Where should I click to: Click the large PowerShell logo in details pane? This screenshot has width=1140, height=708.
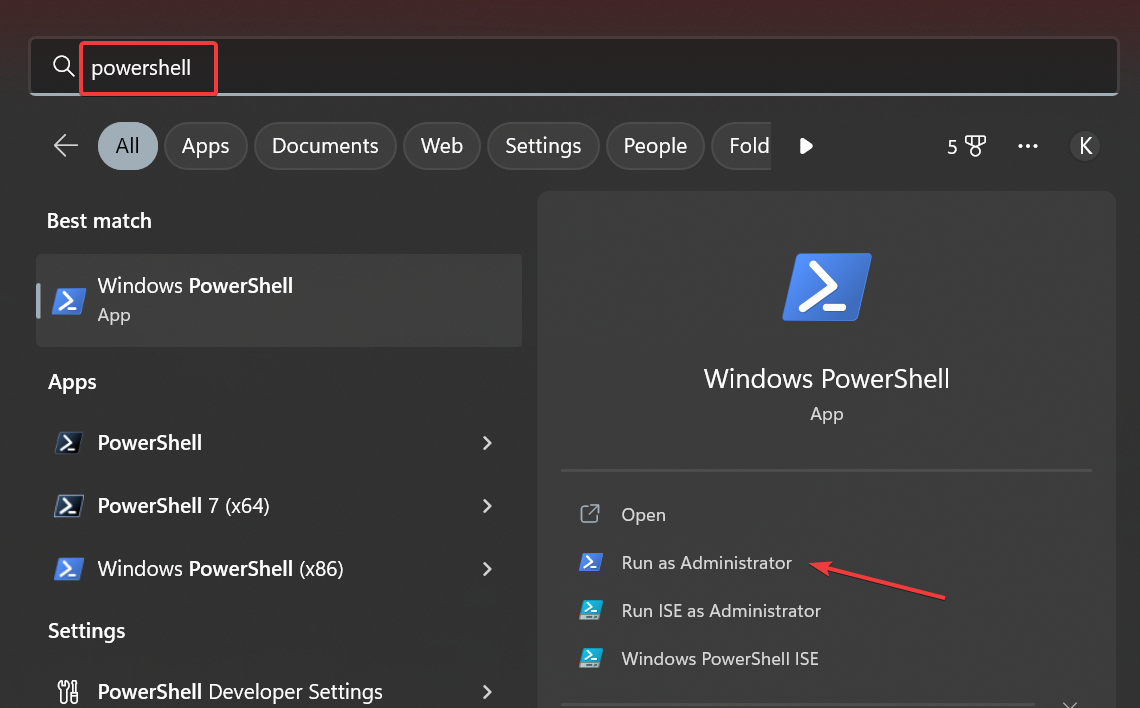click(x=827, y=287)
